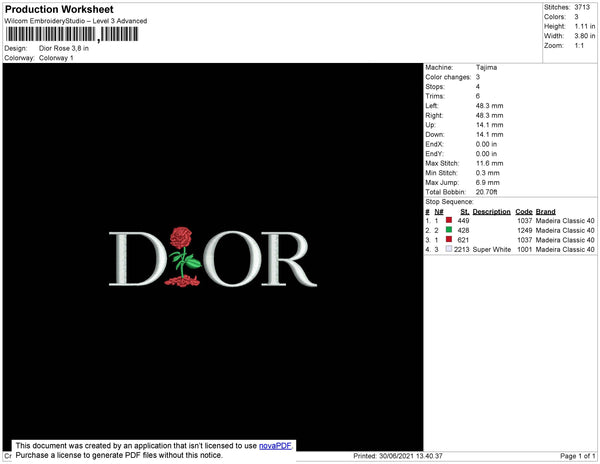Click the Production Worksheet title
Viewport: 600px width, 464px height.
point(59,9)
